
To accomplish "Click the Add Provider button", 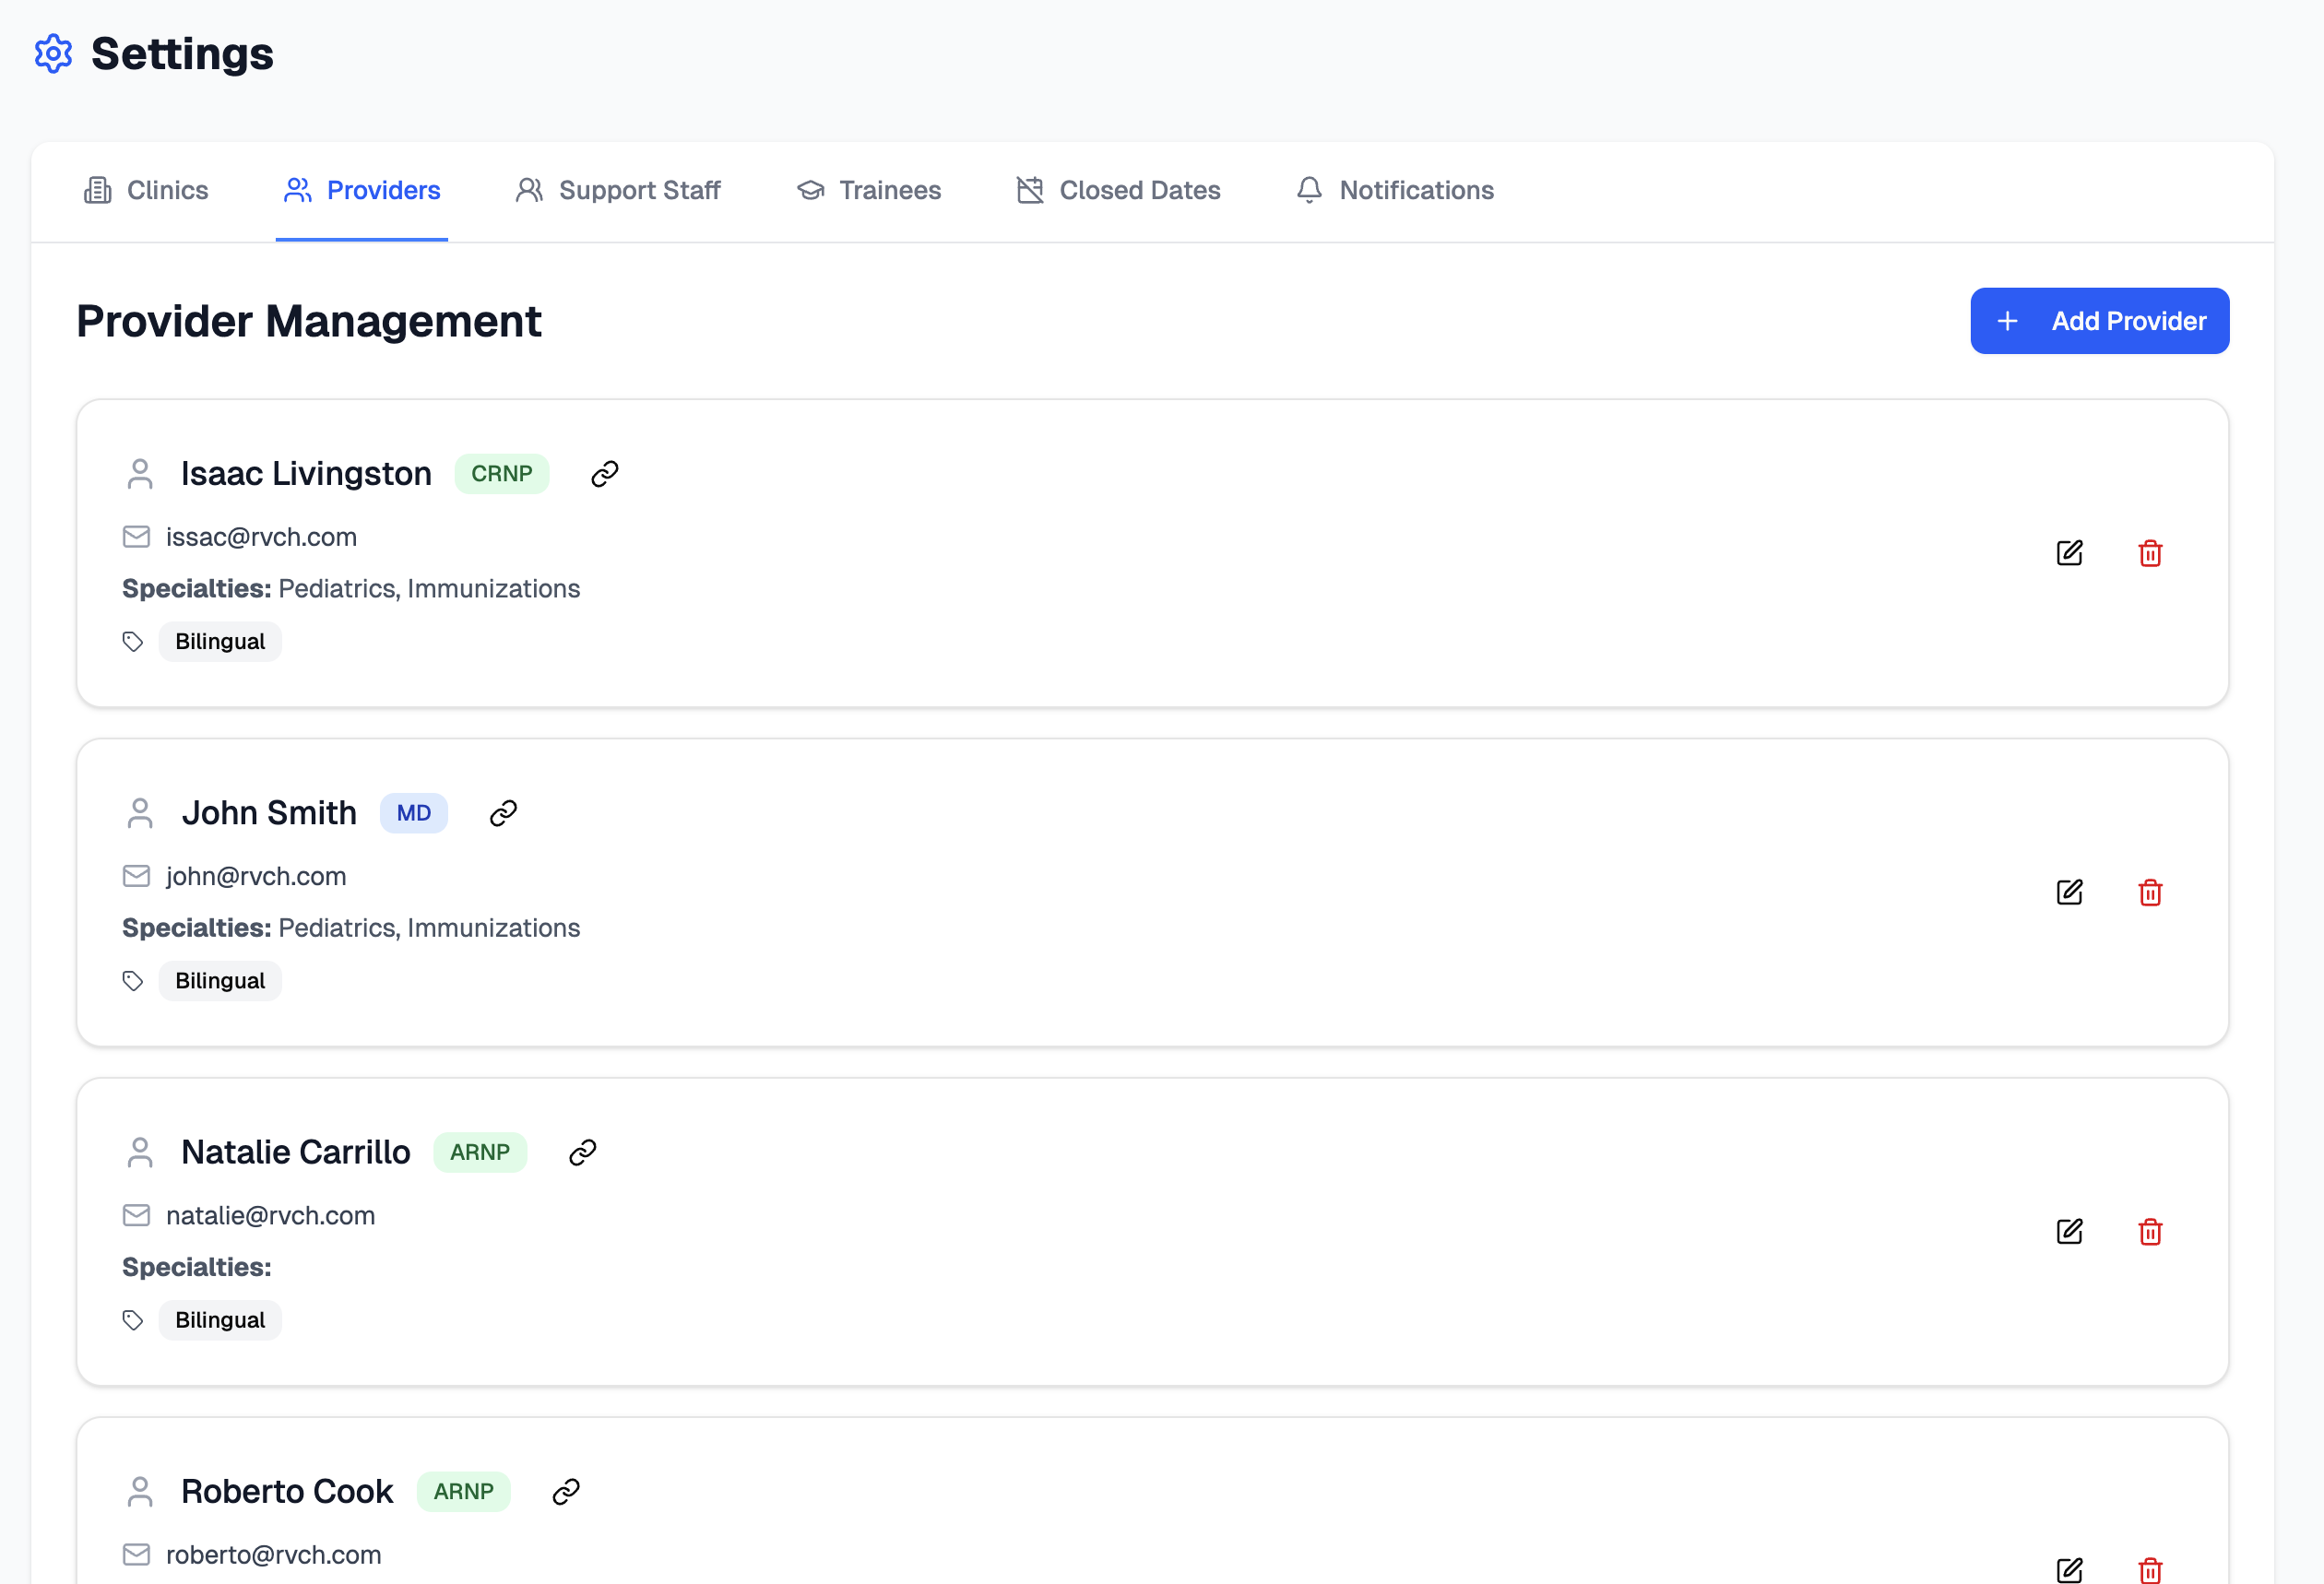I will click(x=2099, y=321).
